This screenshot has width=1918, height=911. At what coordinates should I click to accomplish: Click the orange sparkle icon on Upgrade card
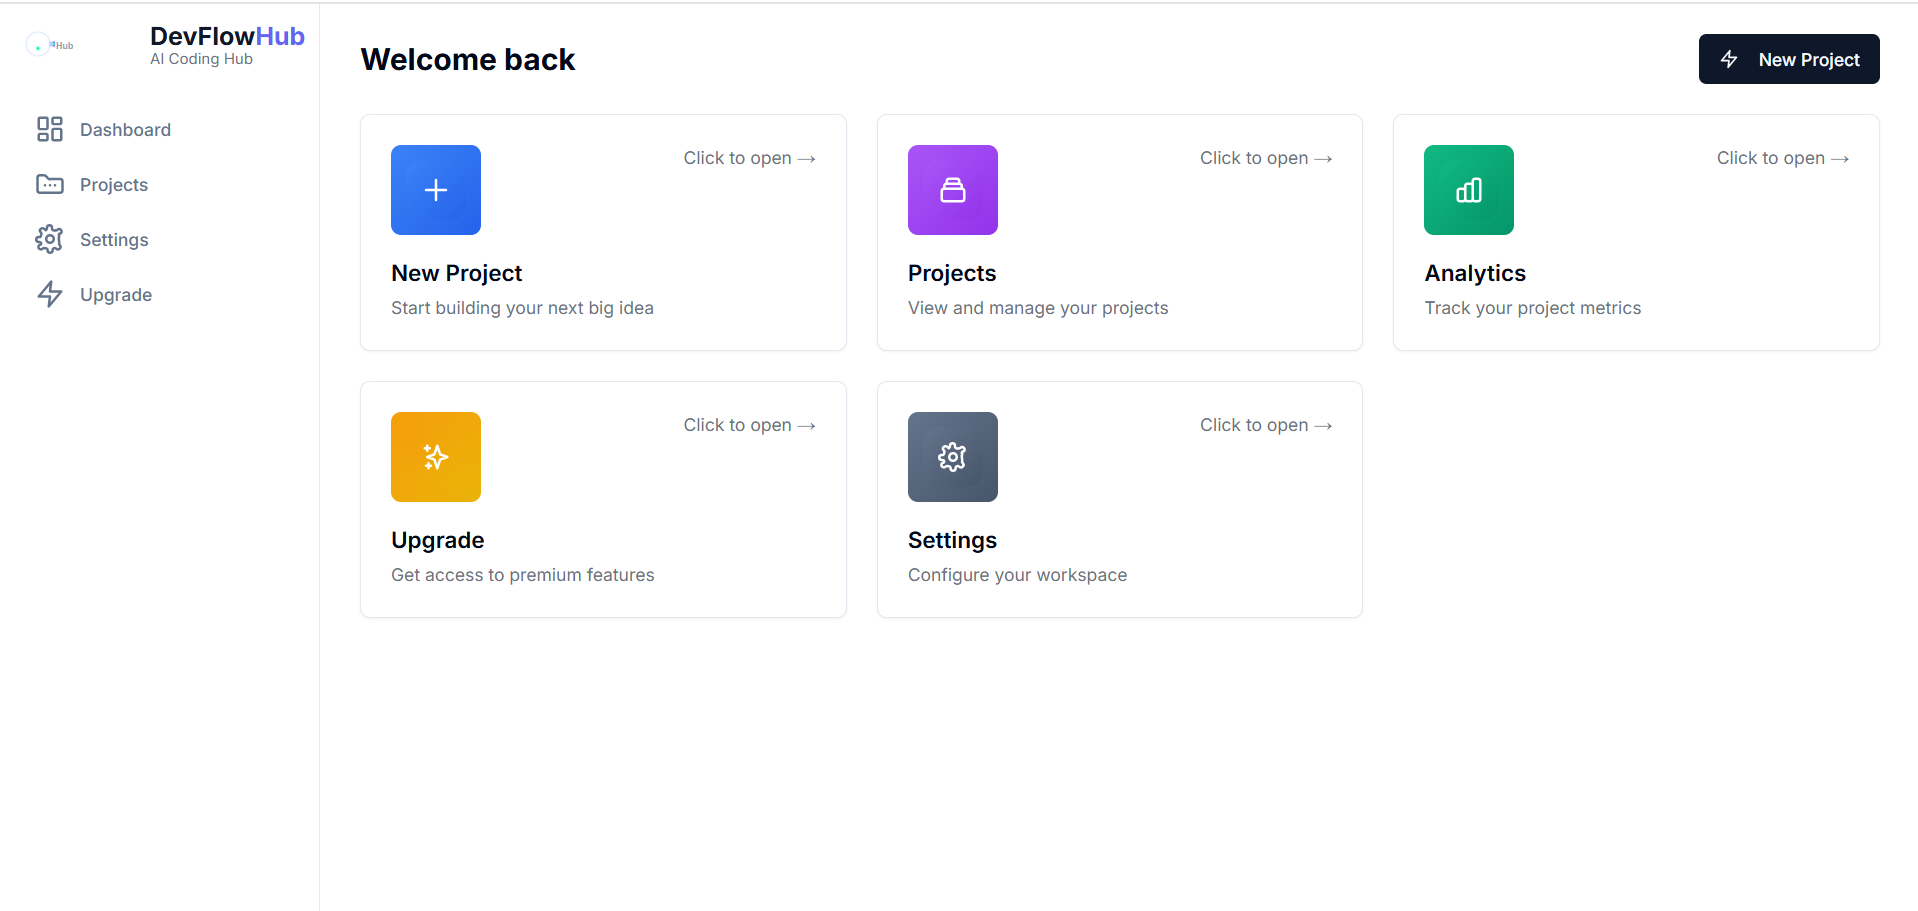(435, 457)
